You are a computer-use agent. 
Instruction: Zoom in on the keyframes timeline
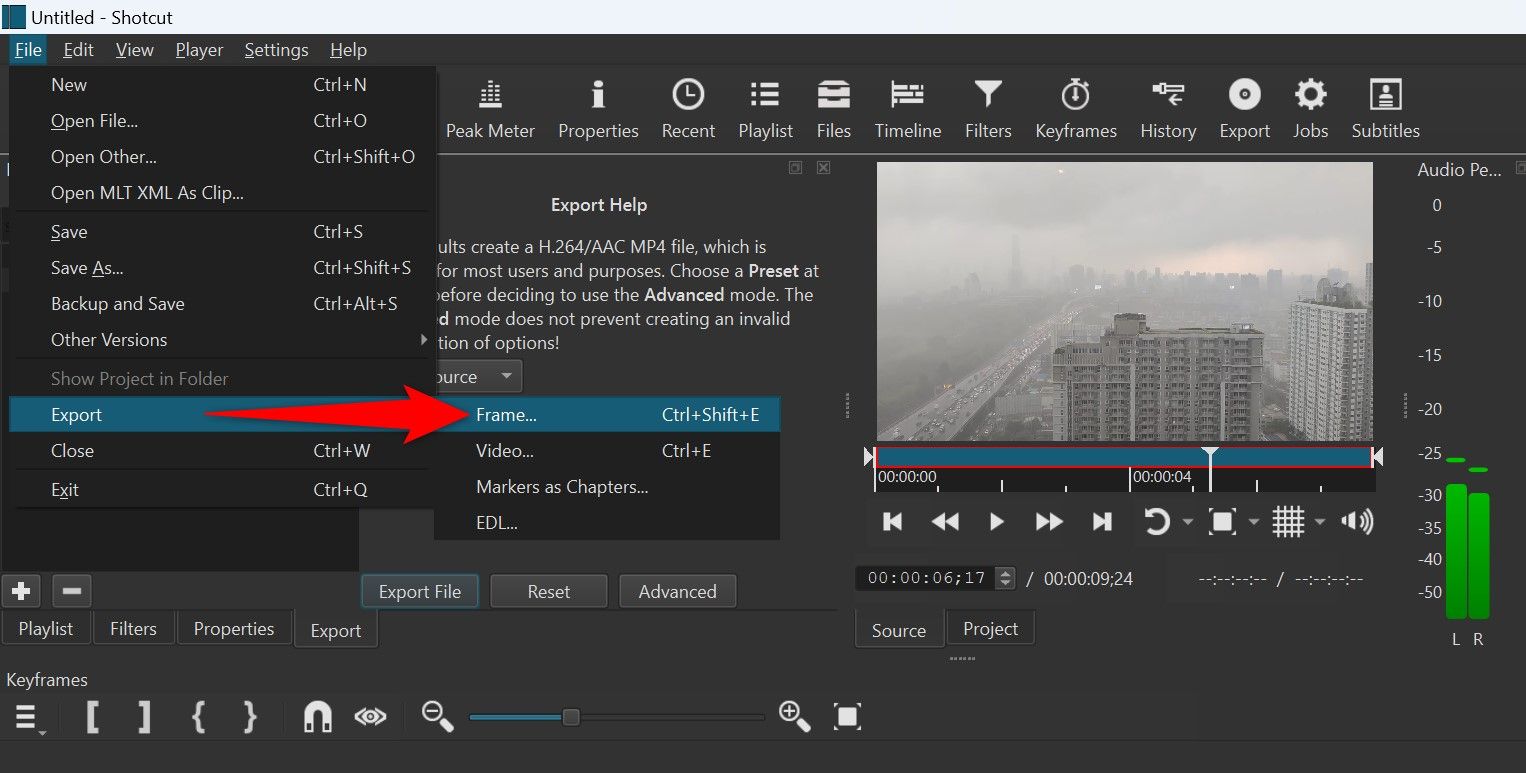click(x=794, y=716)
